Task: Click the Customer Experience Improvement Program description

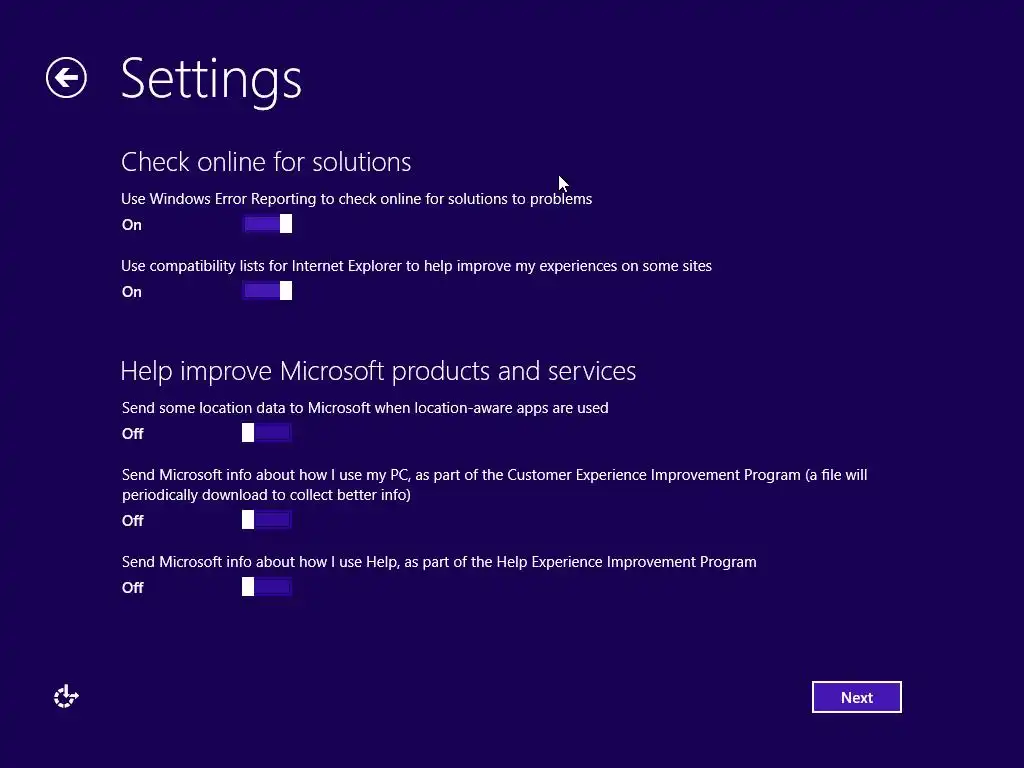Action: click(494, 485)
